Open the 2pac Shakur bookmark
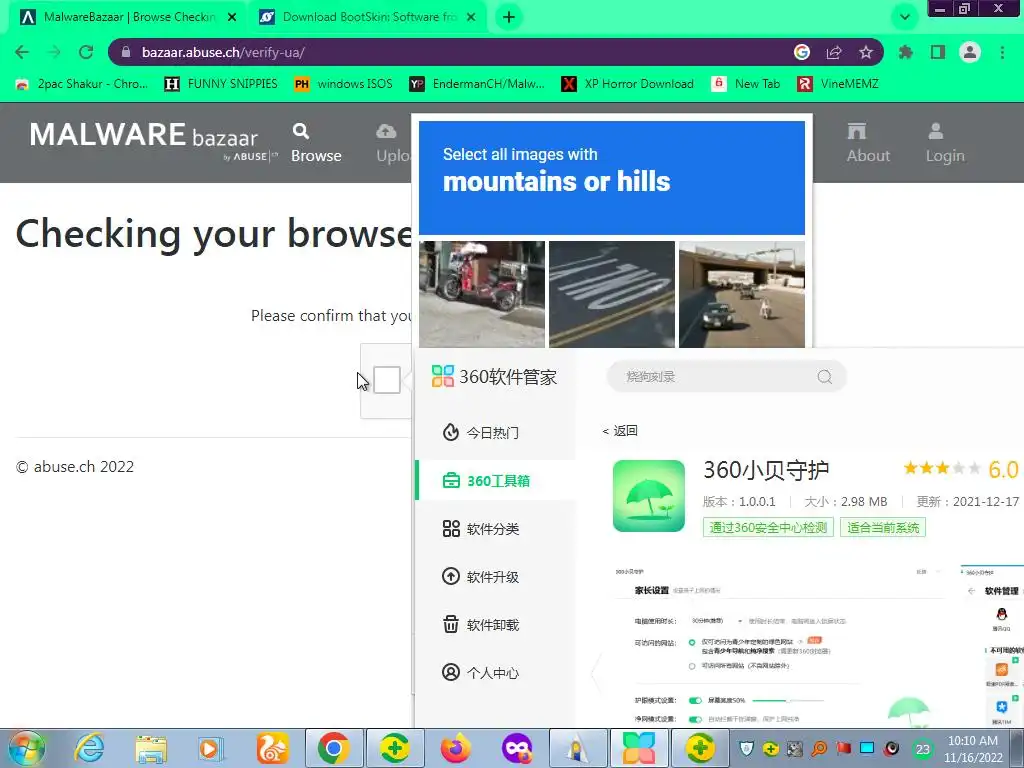 [x=82, y=84]
